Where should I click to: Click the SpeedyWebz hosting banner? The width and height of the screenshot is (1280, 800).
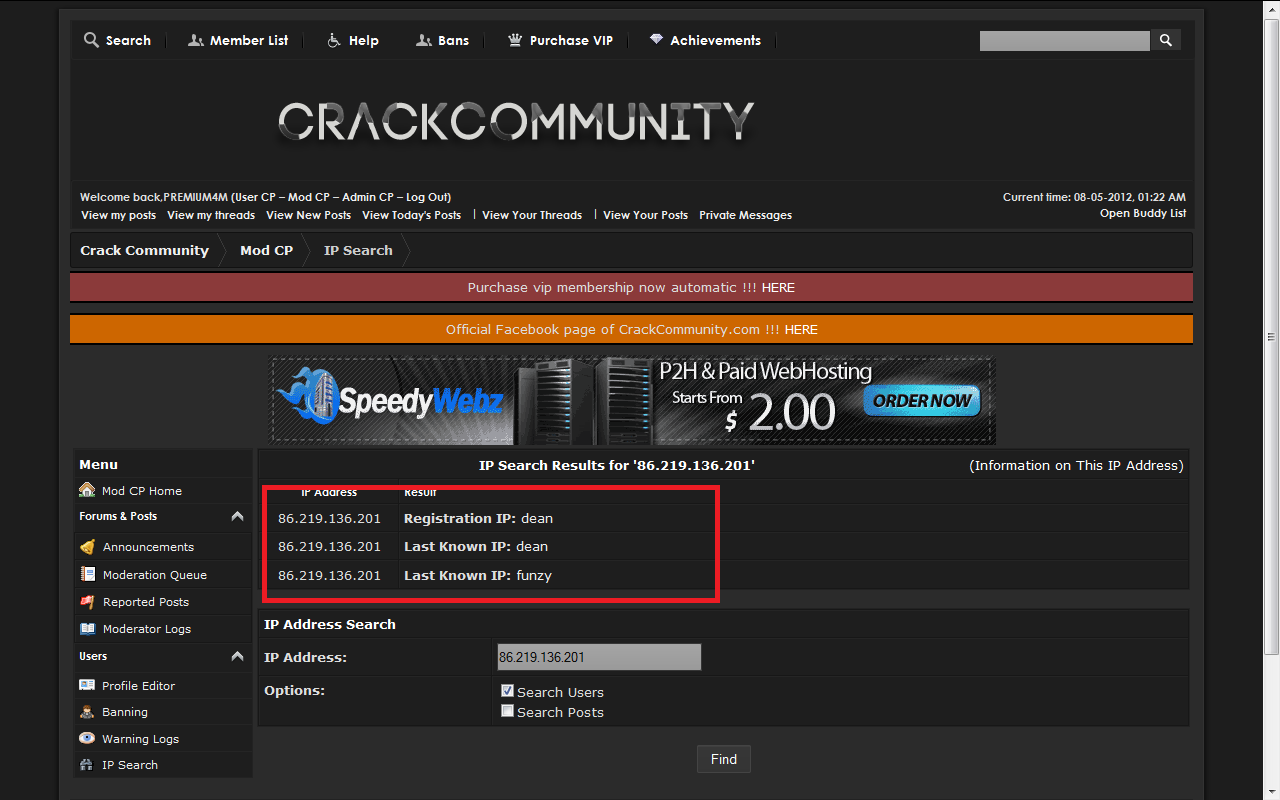633,401
